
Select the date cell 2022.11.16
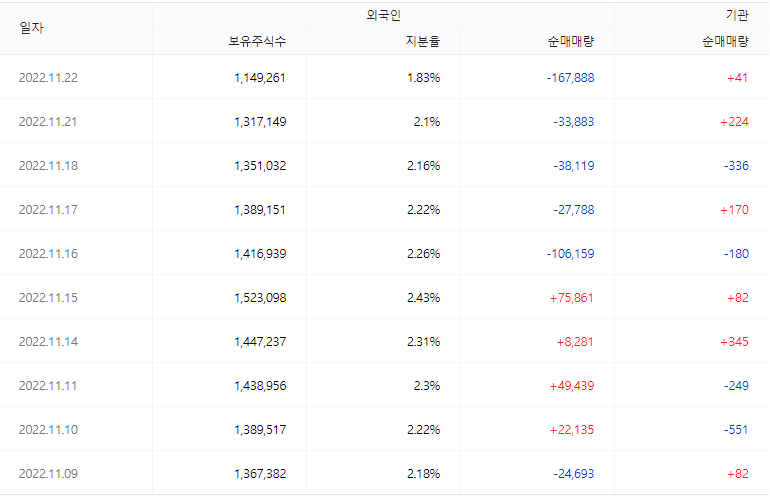(48, 253)
